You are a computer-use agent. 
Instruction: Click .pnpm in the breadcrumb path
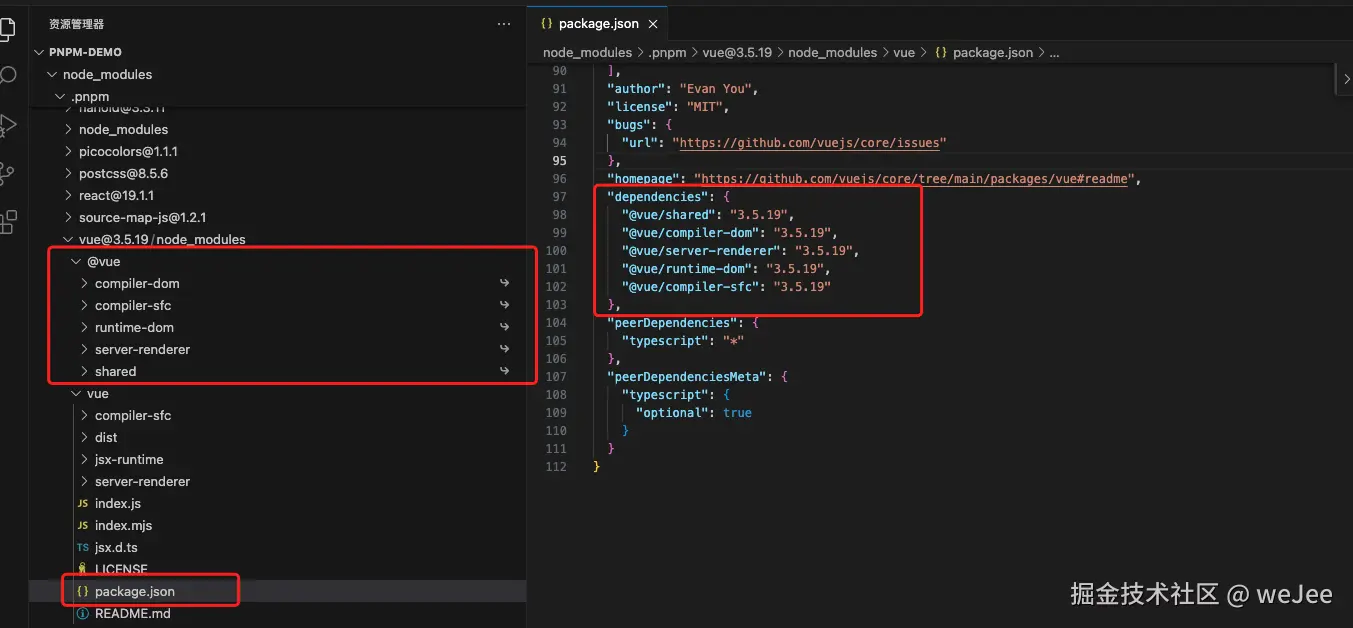point(665,52)
